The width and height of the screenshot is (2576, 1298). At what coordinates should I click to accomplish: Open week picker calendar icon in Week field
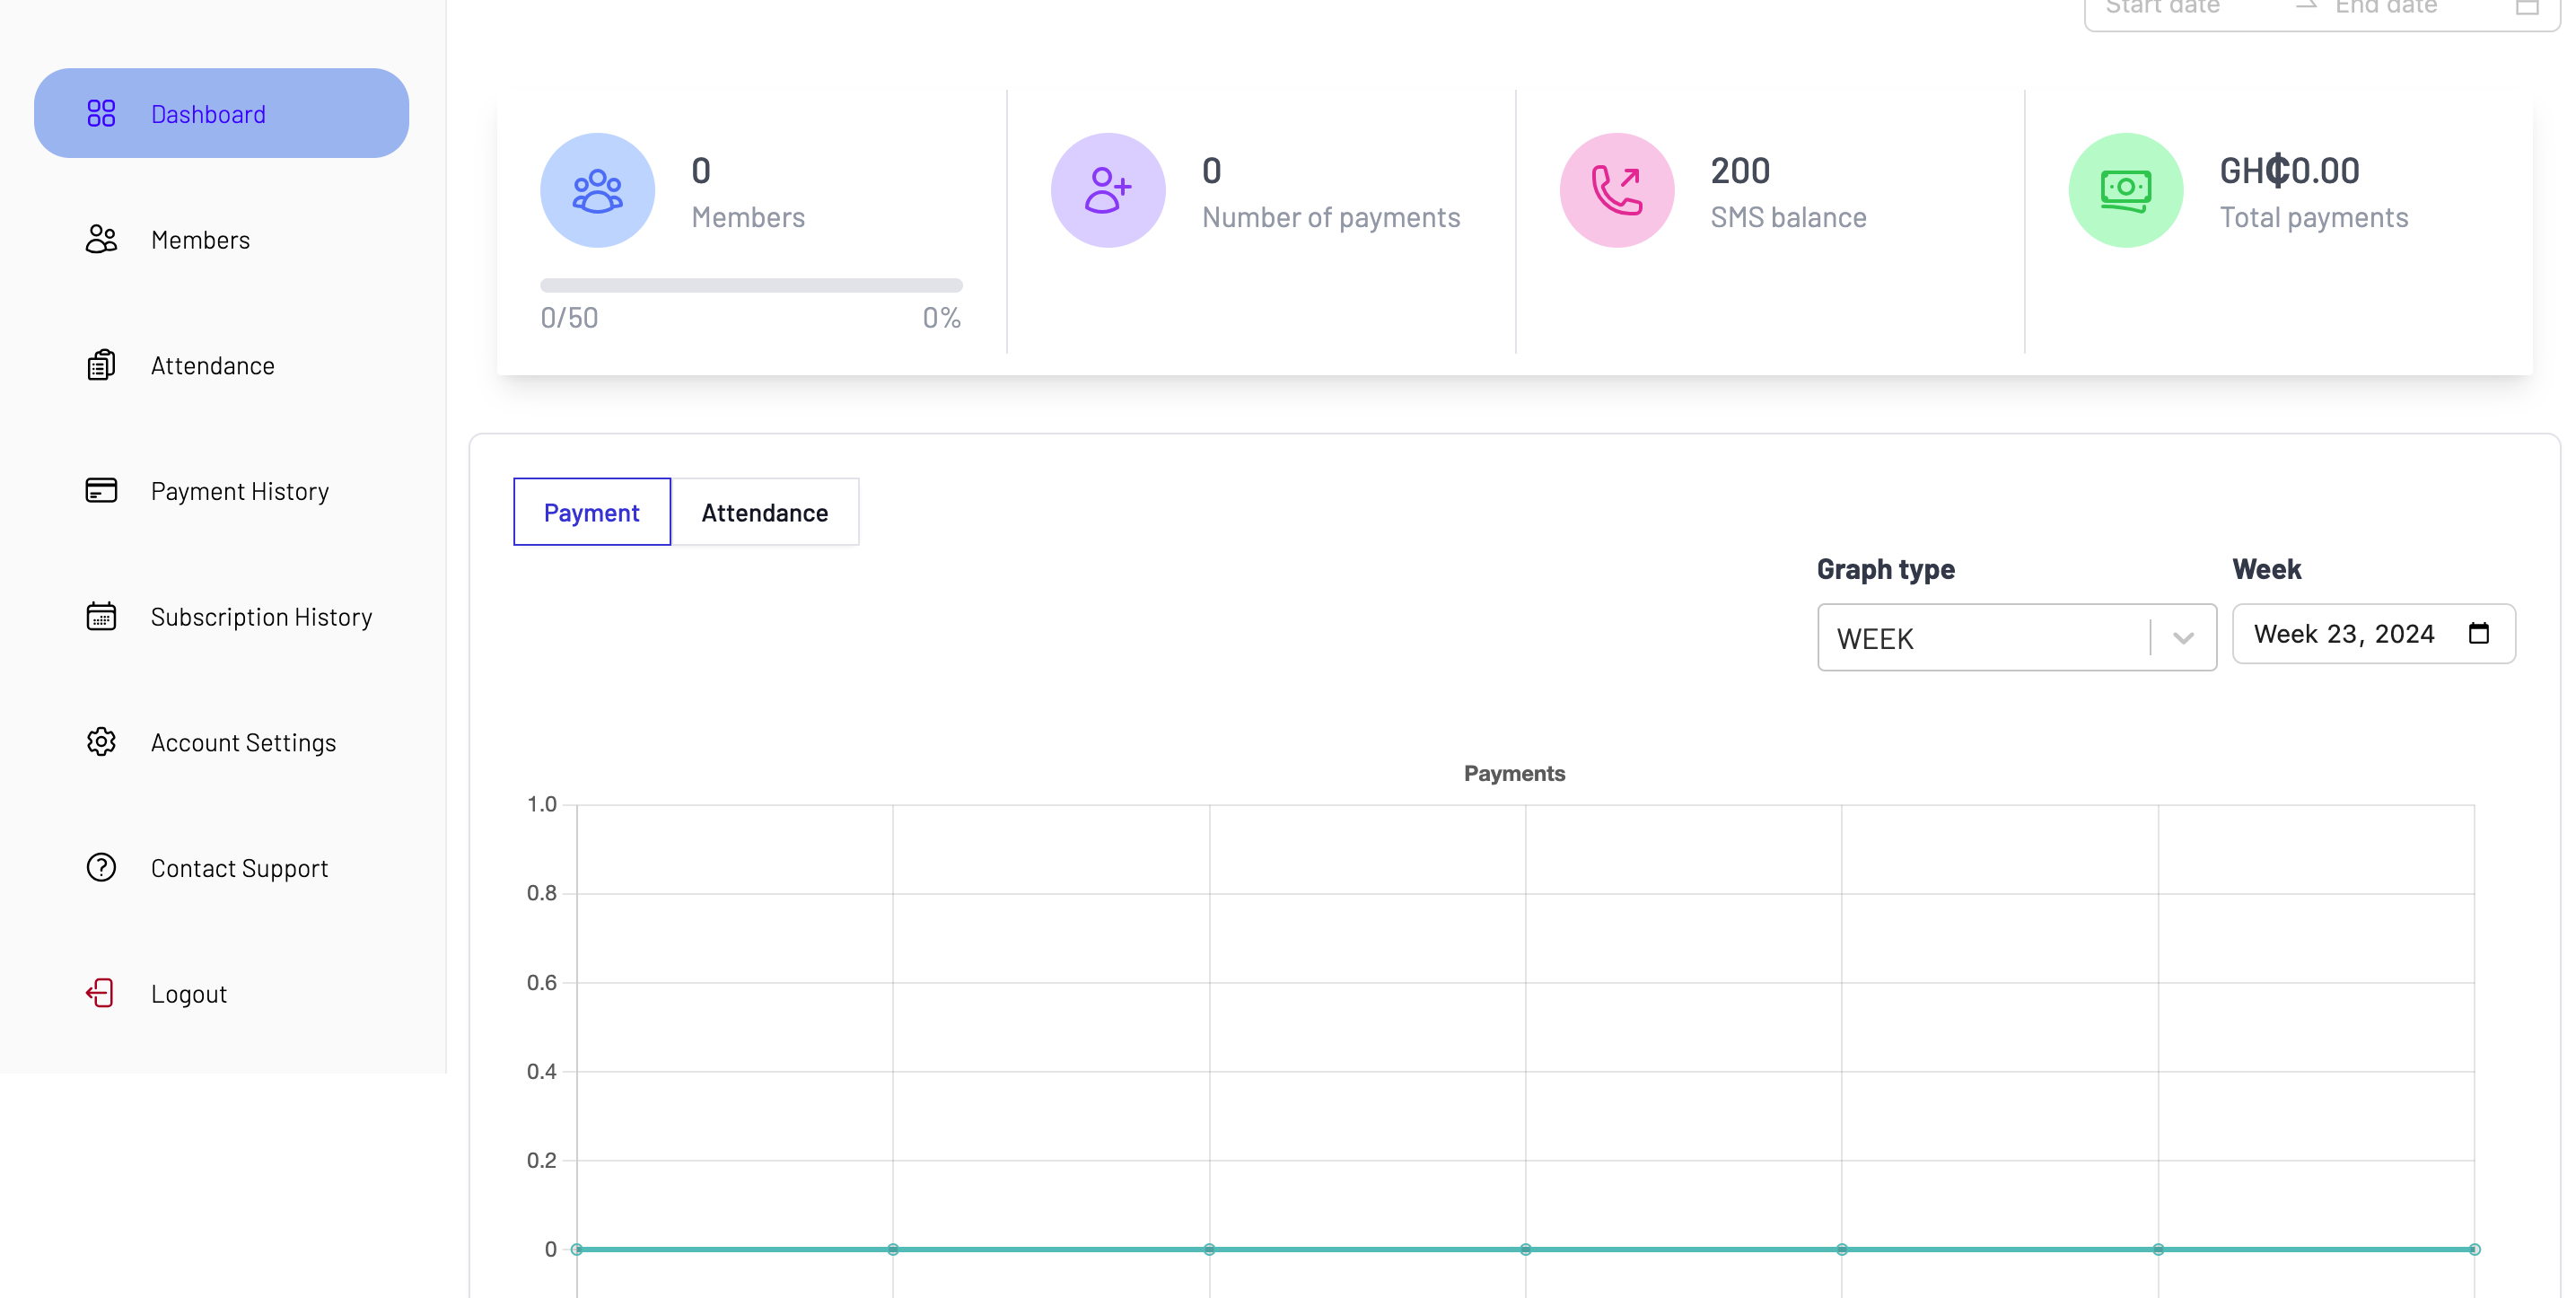[x=2478, y=633]
